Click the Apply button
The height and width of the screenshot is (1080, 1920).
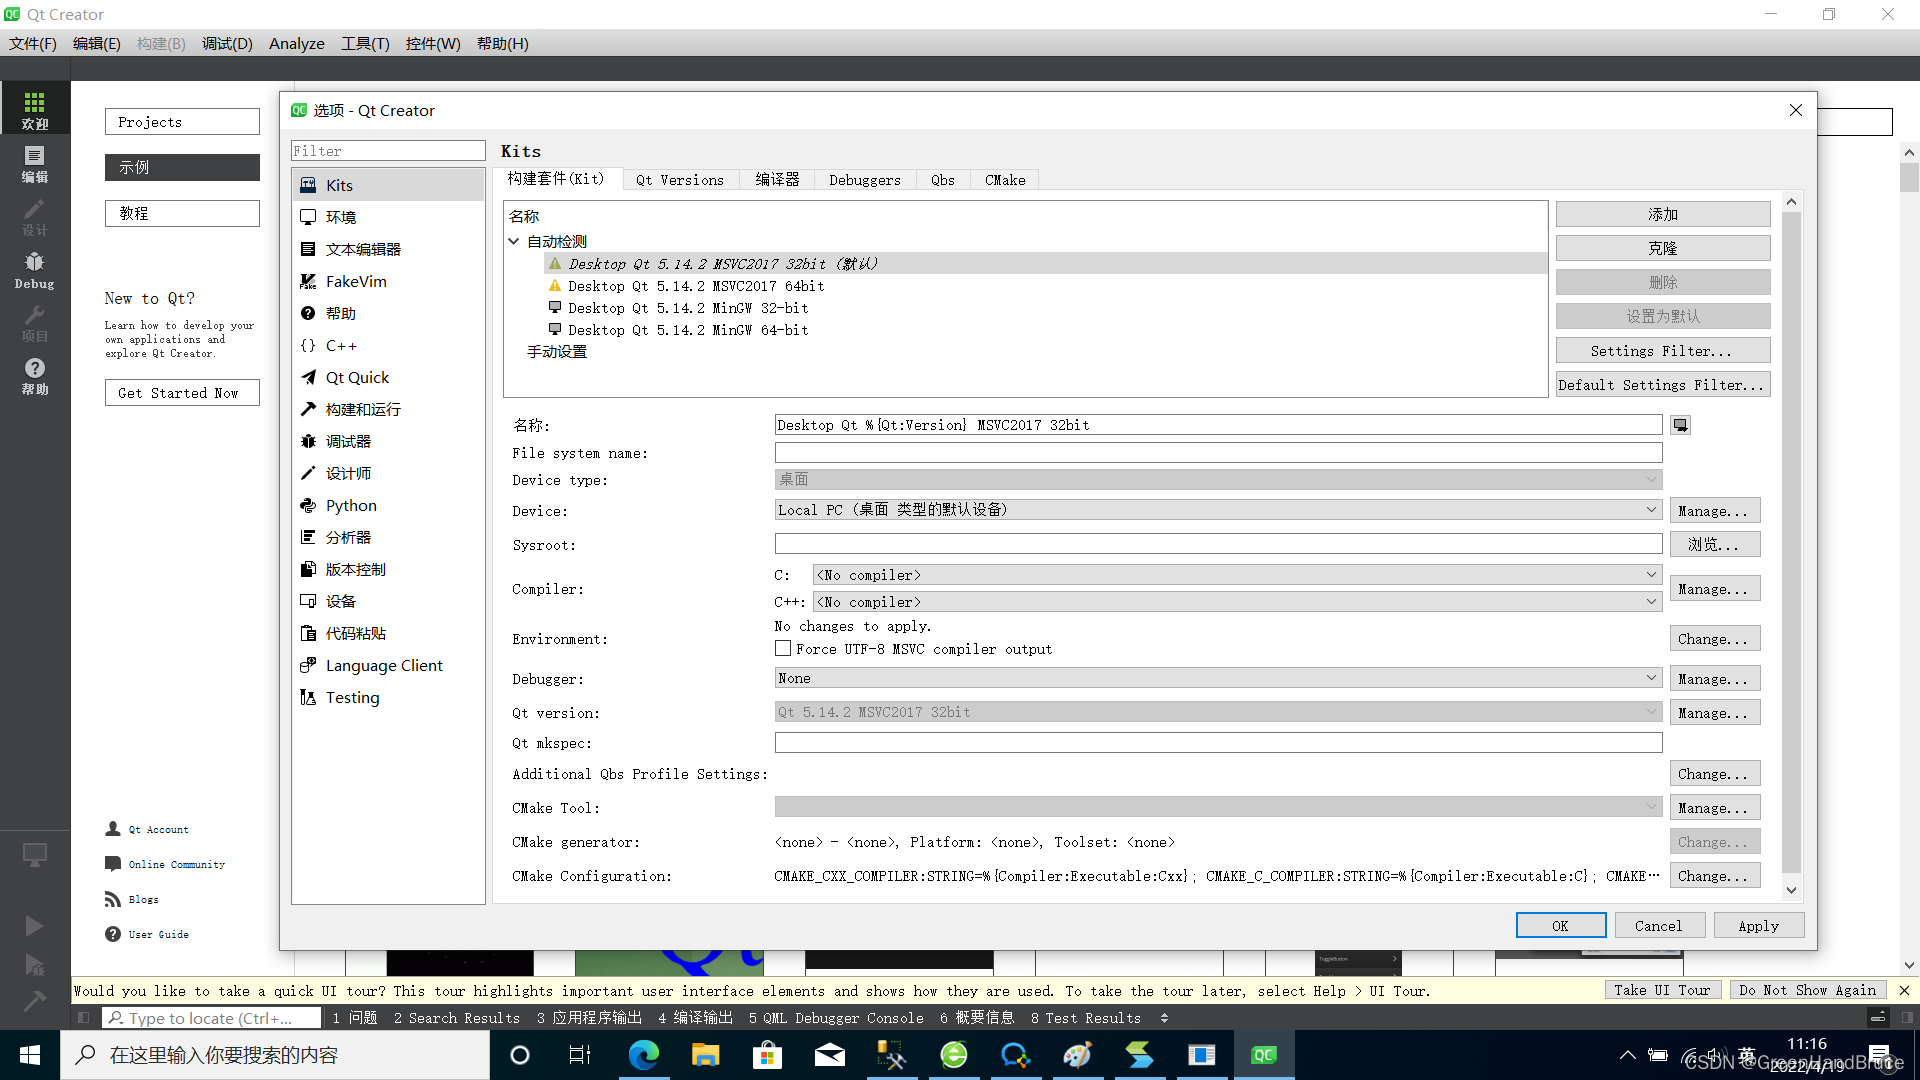(1758, 926)
